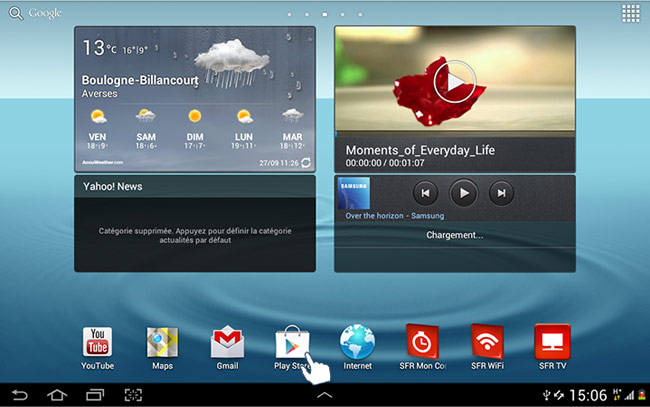The image size is (650, 407).
Task: Tap the battery status icon
Action: tap(642, 395)
